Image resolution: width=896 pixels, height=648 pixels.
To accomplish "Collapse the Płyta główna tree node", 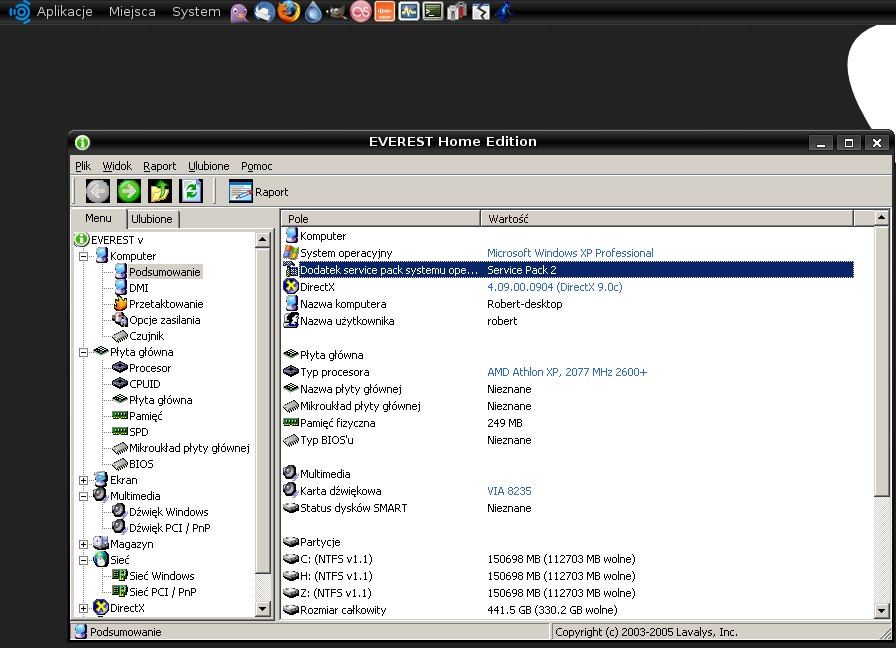I will click(83, 352).
